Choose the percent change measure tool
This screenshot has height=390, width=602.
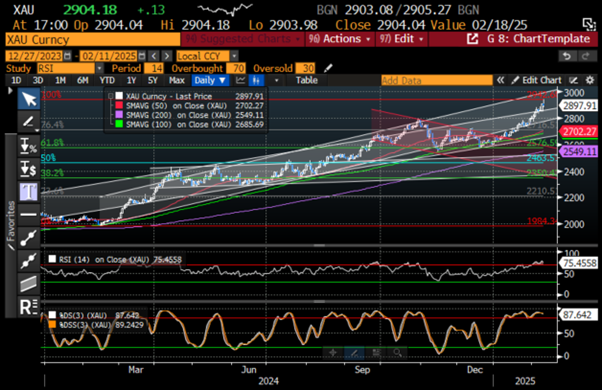(29, 146)
